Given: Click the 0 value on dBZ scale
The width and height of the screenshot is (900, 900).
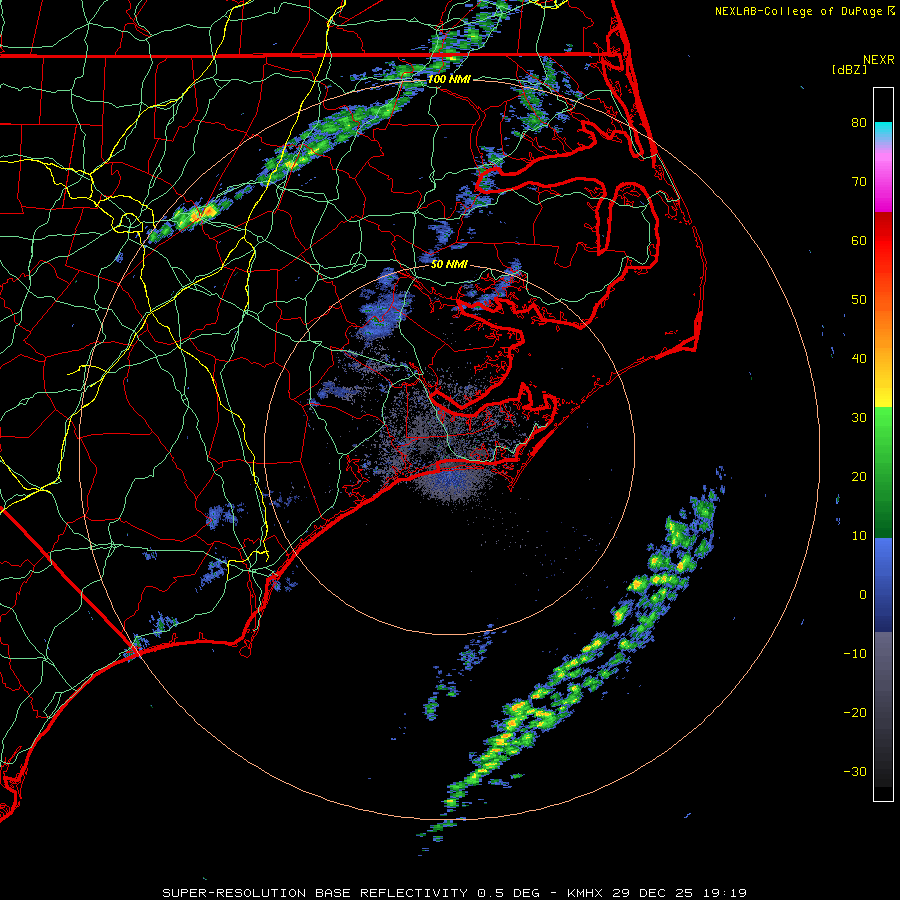Looking at the screenshot, I should [x=863, y=595].
